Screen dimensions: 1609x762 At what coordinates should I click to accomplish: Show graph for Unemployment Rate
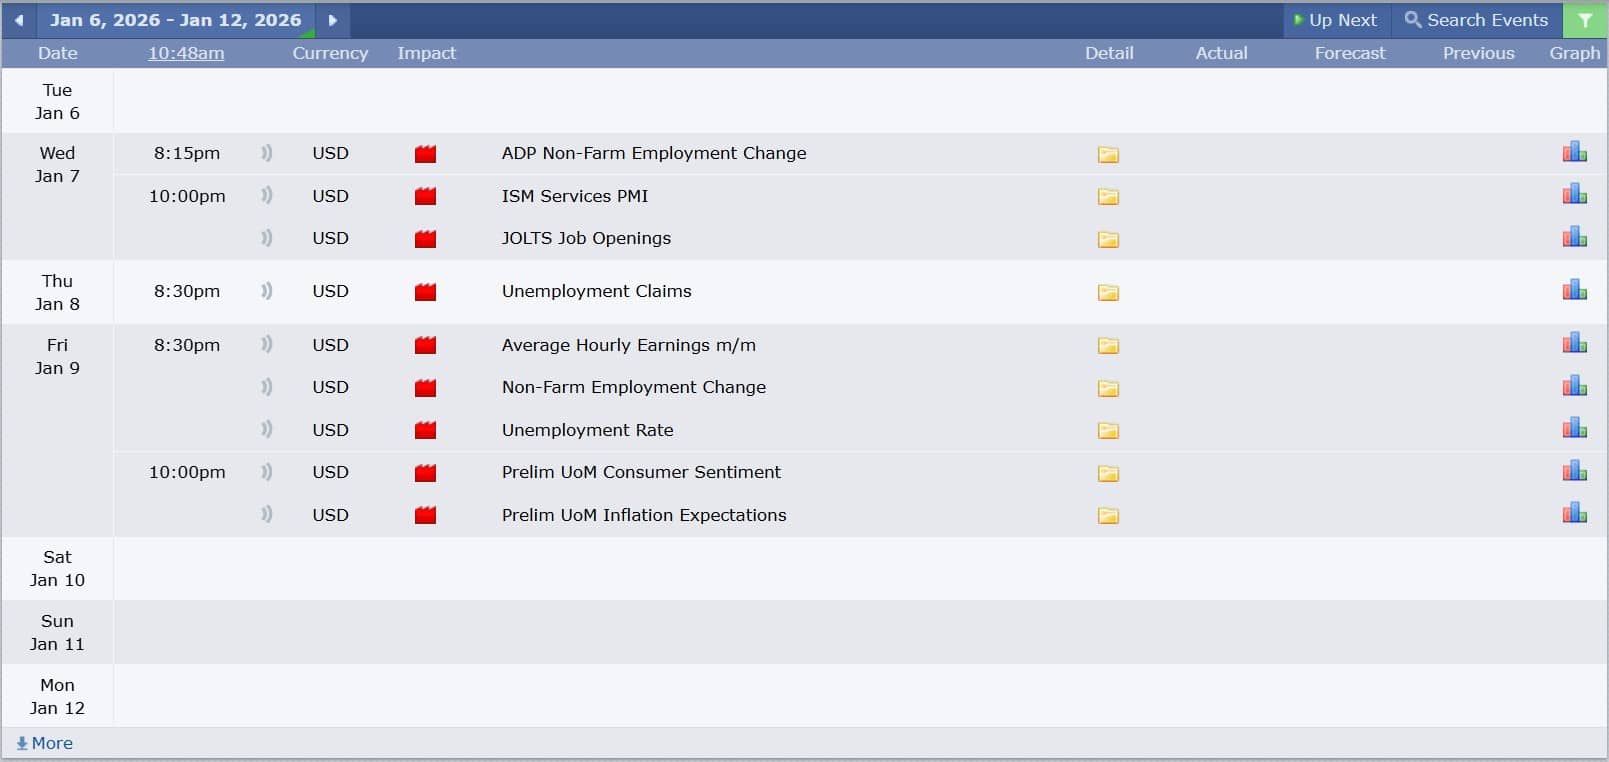[x=1574, y=429]
